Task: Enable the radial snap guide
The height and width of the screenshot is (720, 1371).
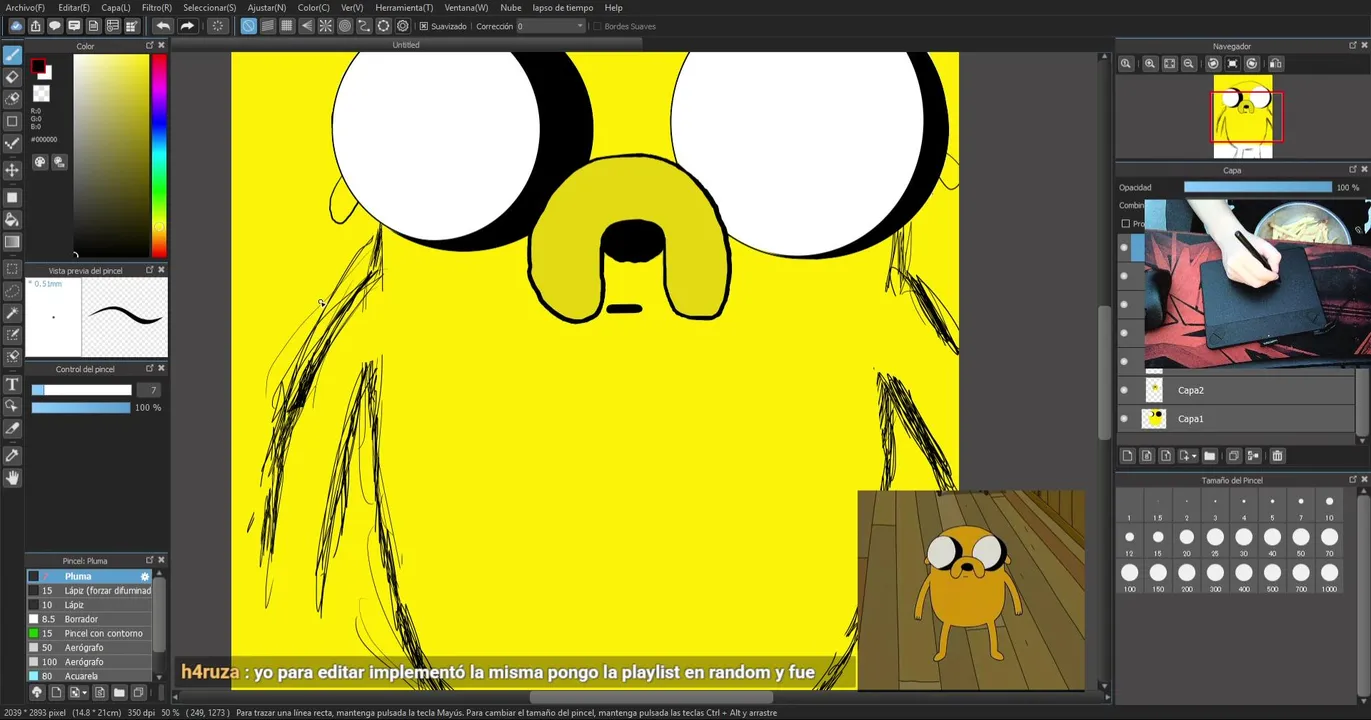Action: pos(326,26)
